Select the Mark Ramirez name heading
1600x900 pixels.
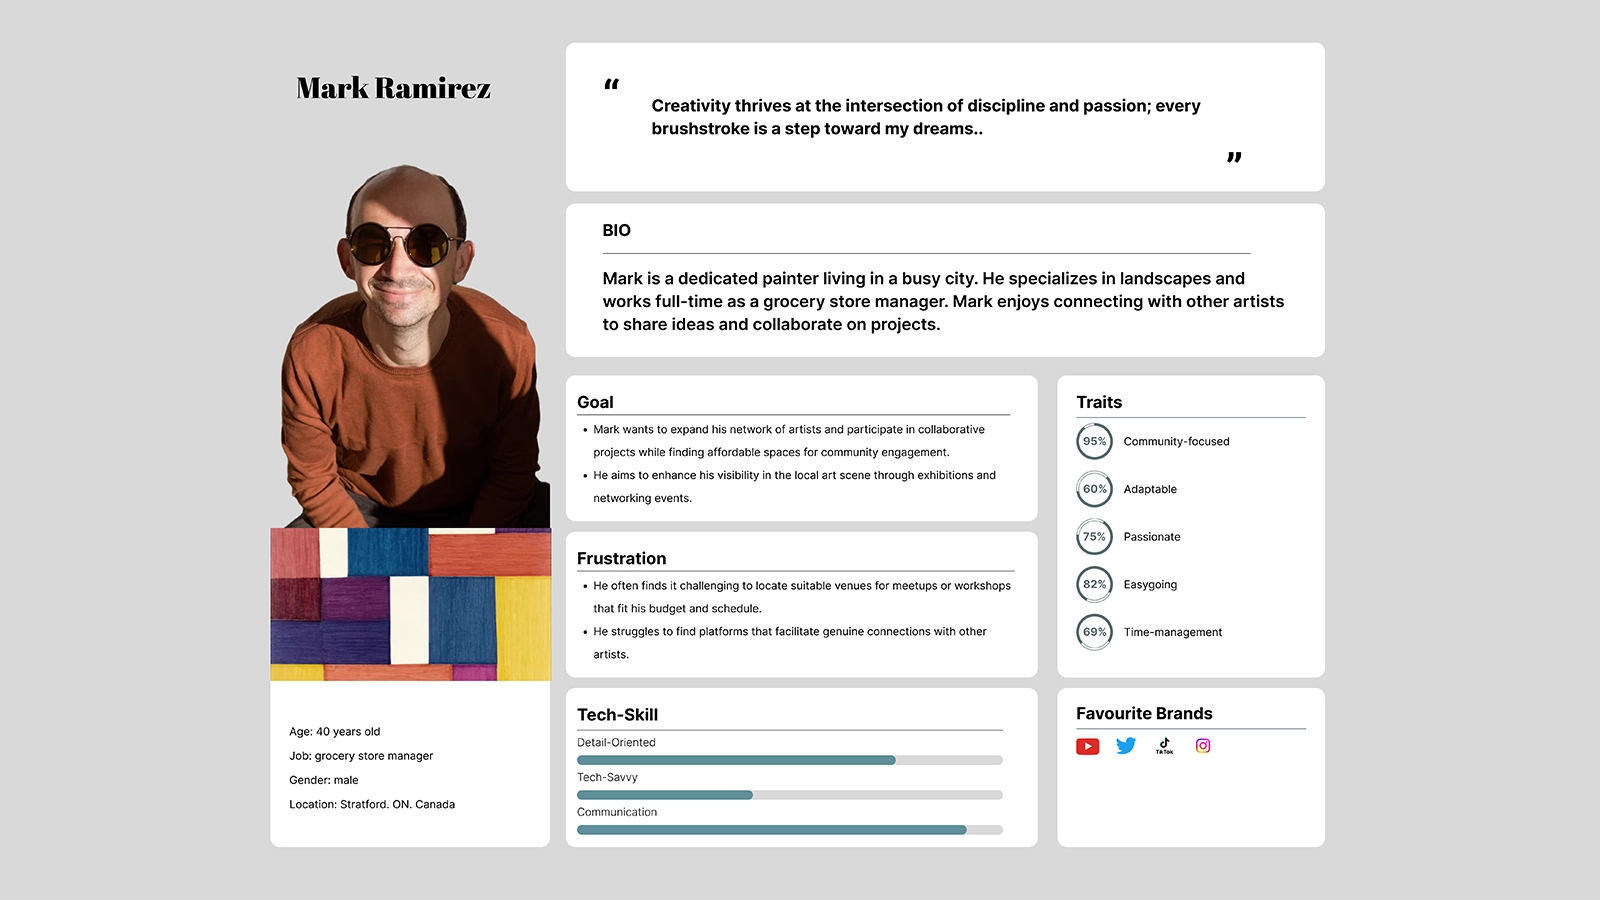coord(393,88)
